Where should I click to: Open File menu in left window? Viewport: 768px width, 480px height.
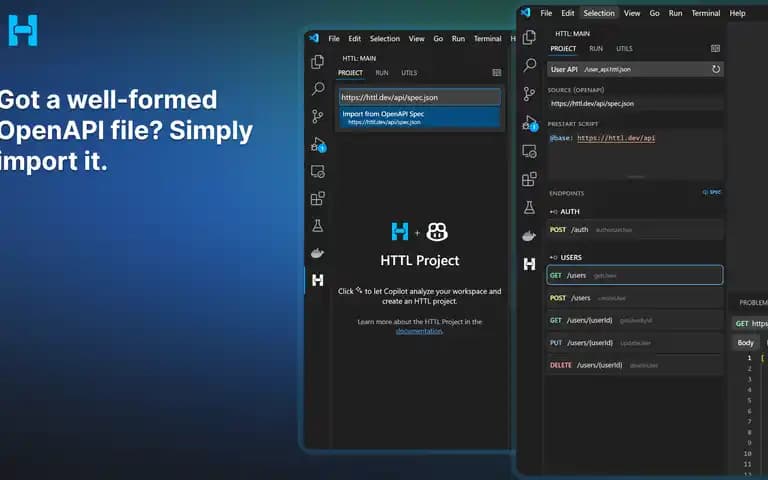(334, 38)
